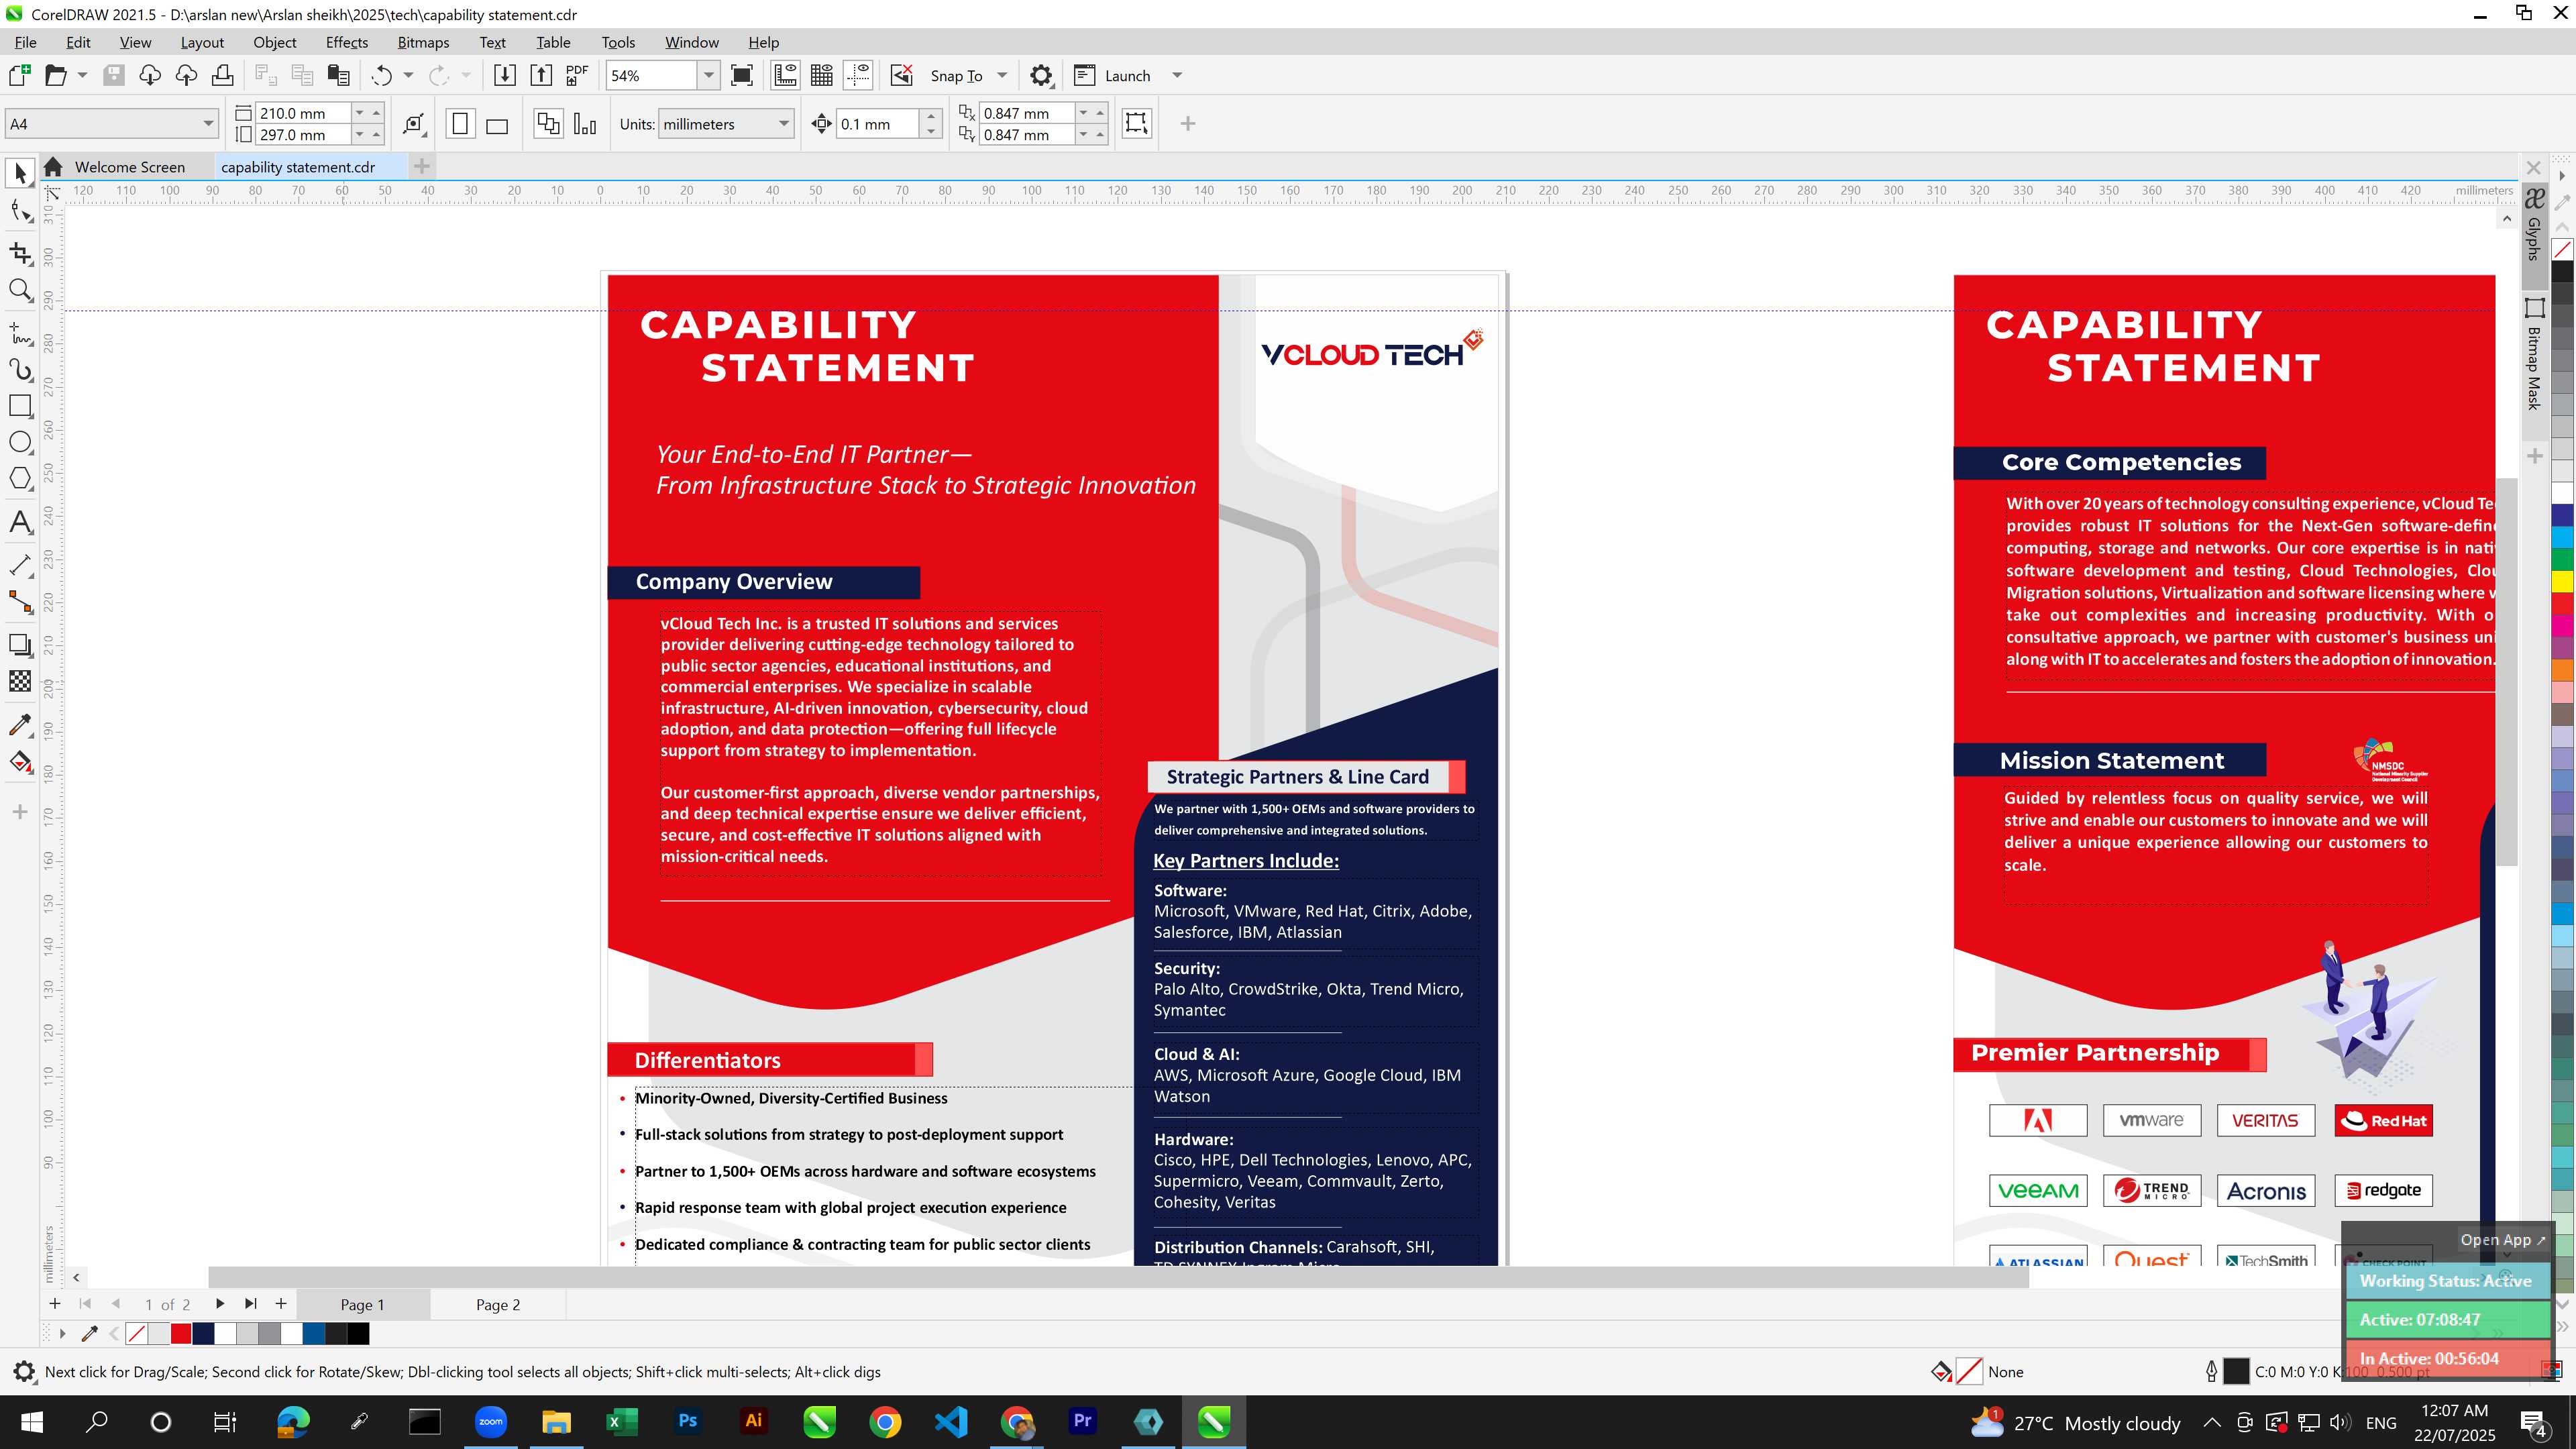Switch to Welcome Screen tab

(129, 167)
